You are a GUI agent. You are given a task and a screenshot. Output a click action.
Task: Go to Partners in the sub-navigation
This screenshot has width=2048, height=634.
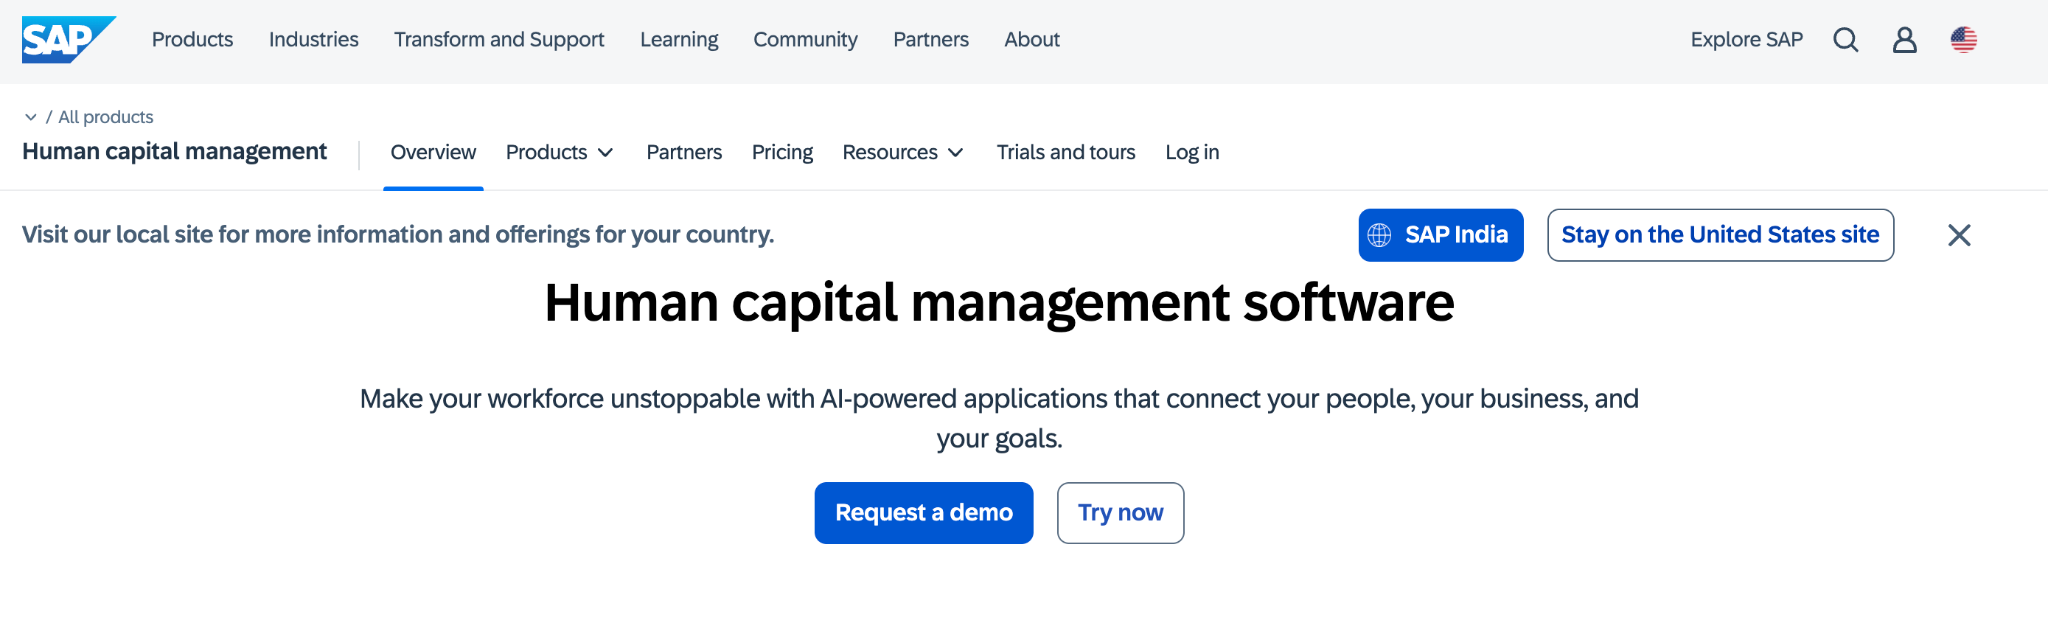point(684,152)
